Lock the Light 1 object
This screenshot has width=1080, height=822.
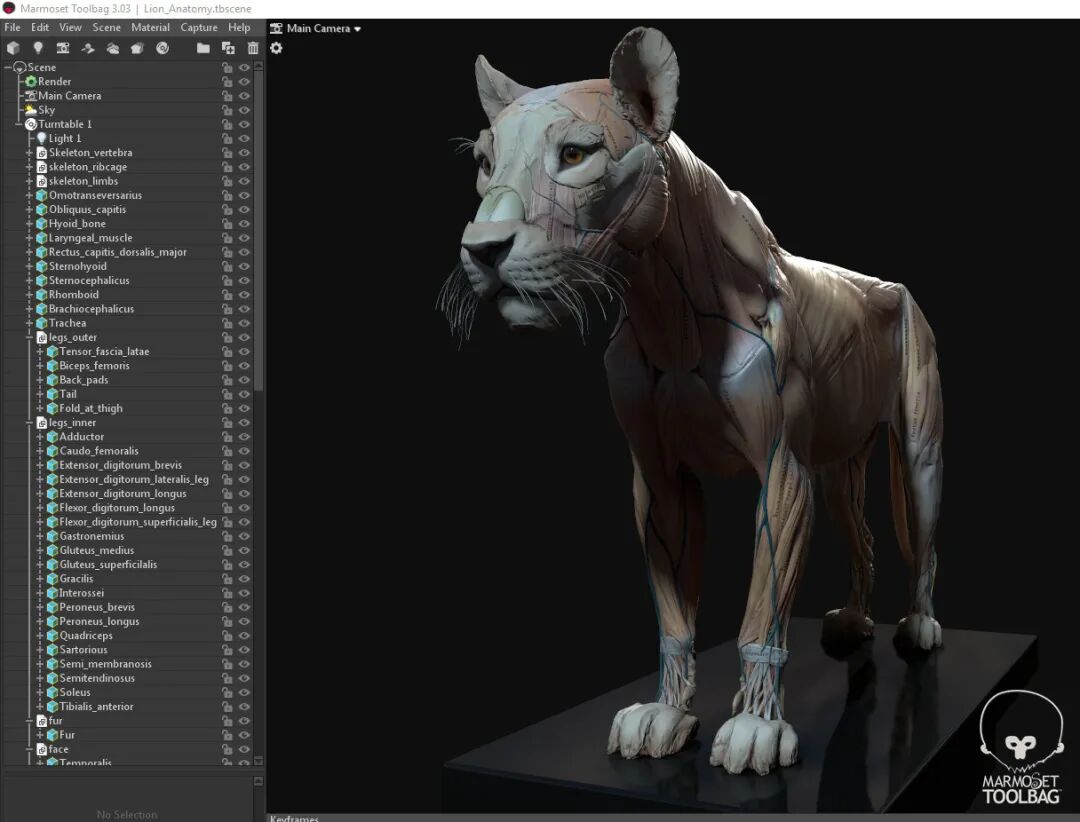(x=227, y=138)
